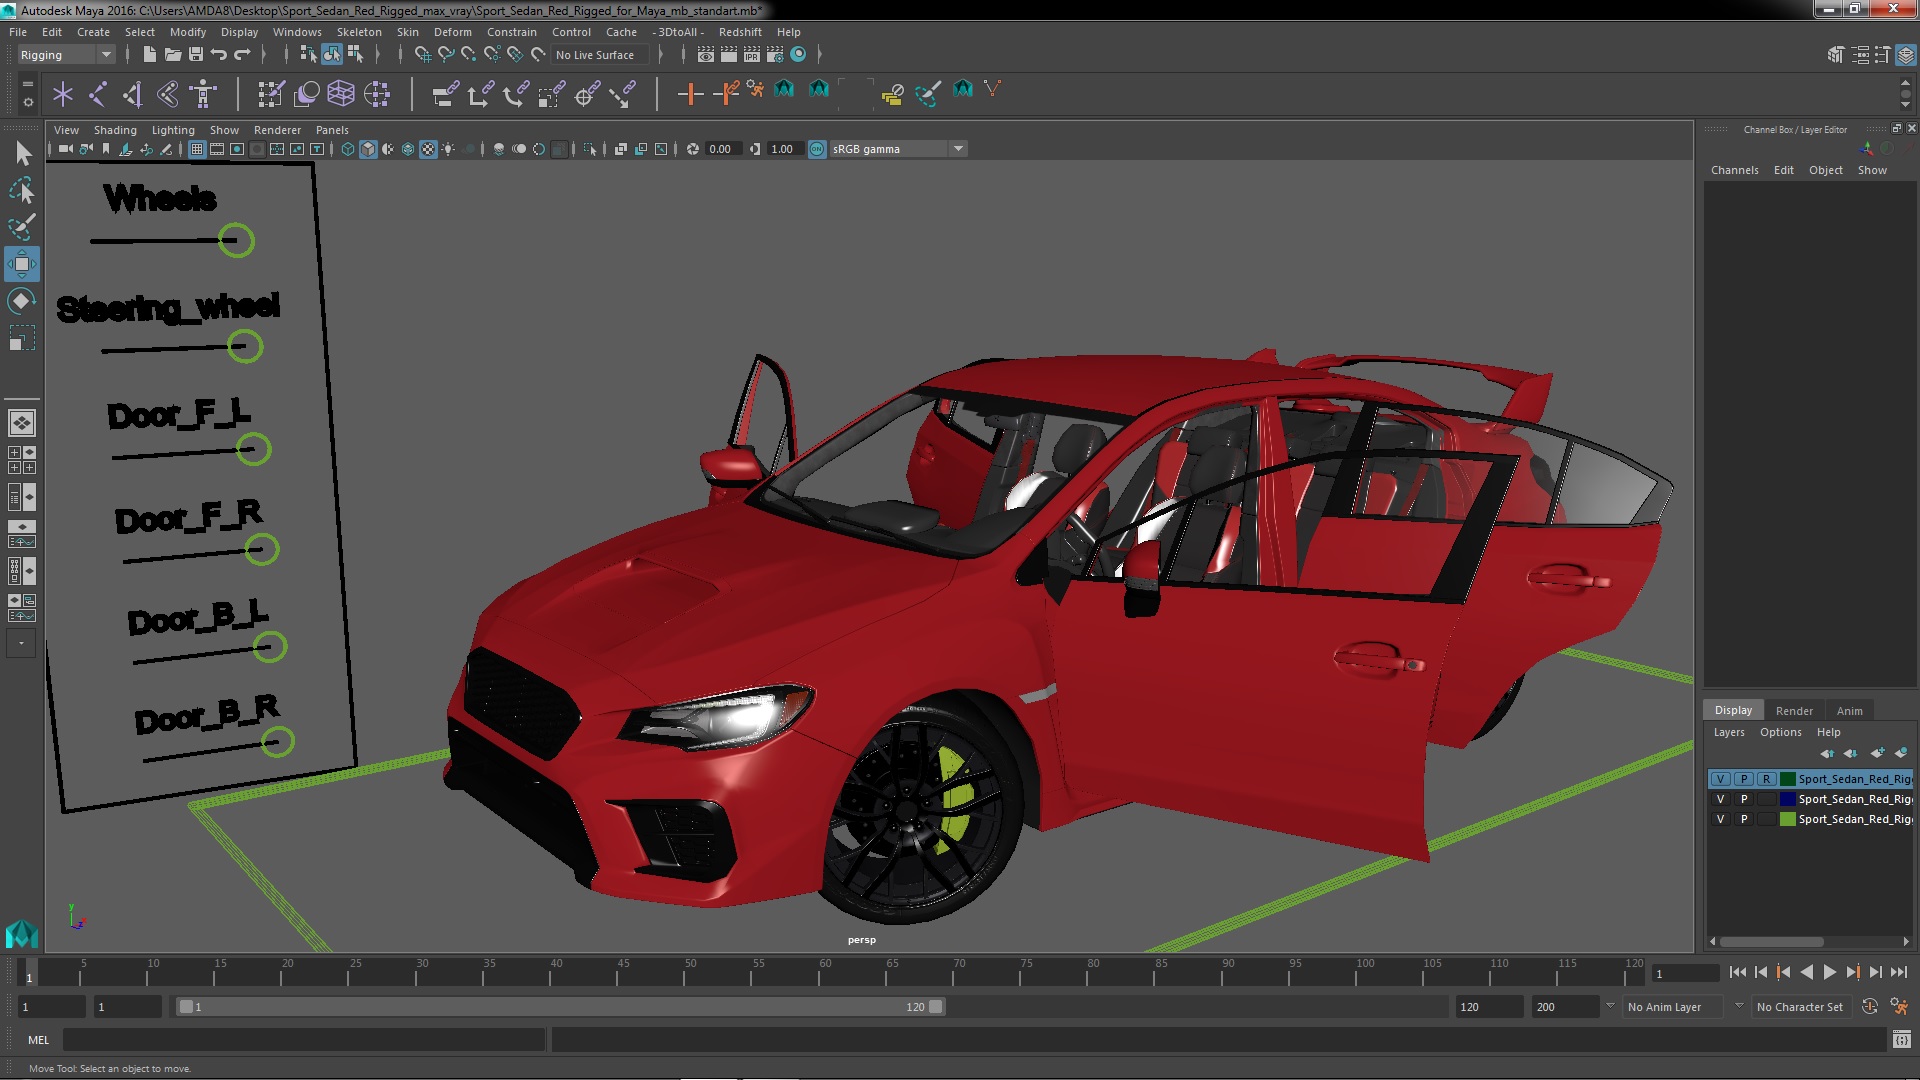Activate the Lasso select tool
This screenshot has height=1080, width=1920.
click(21, 190)
